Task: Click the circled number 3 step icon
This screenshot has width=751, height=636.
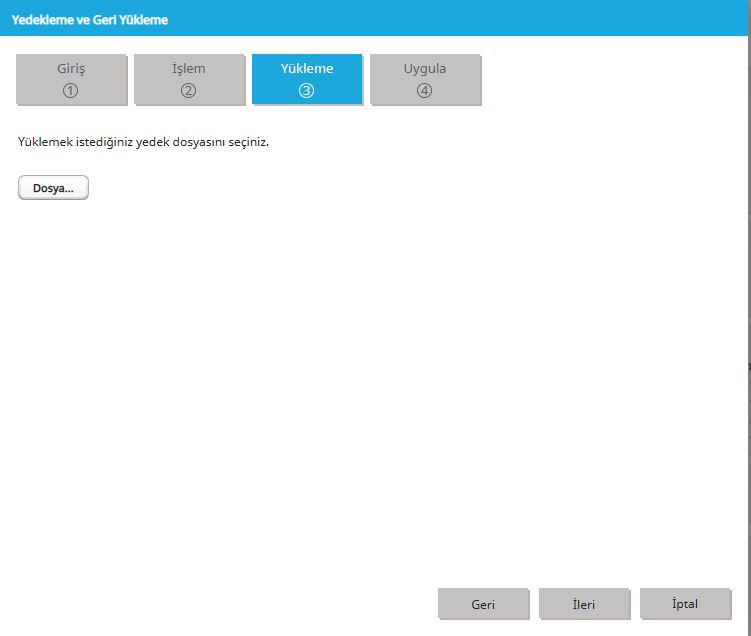Action: click(307, 91)
